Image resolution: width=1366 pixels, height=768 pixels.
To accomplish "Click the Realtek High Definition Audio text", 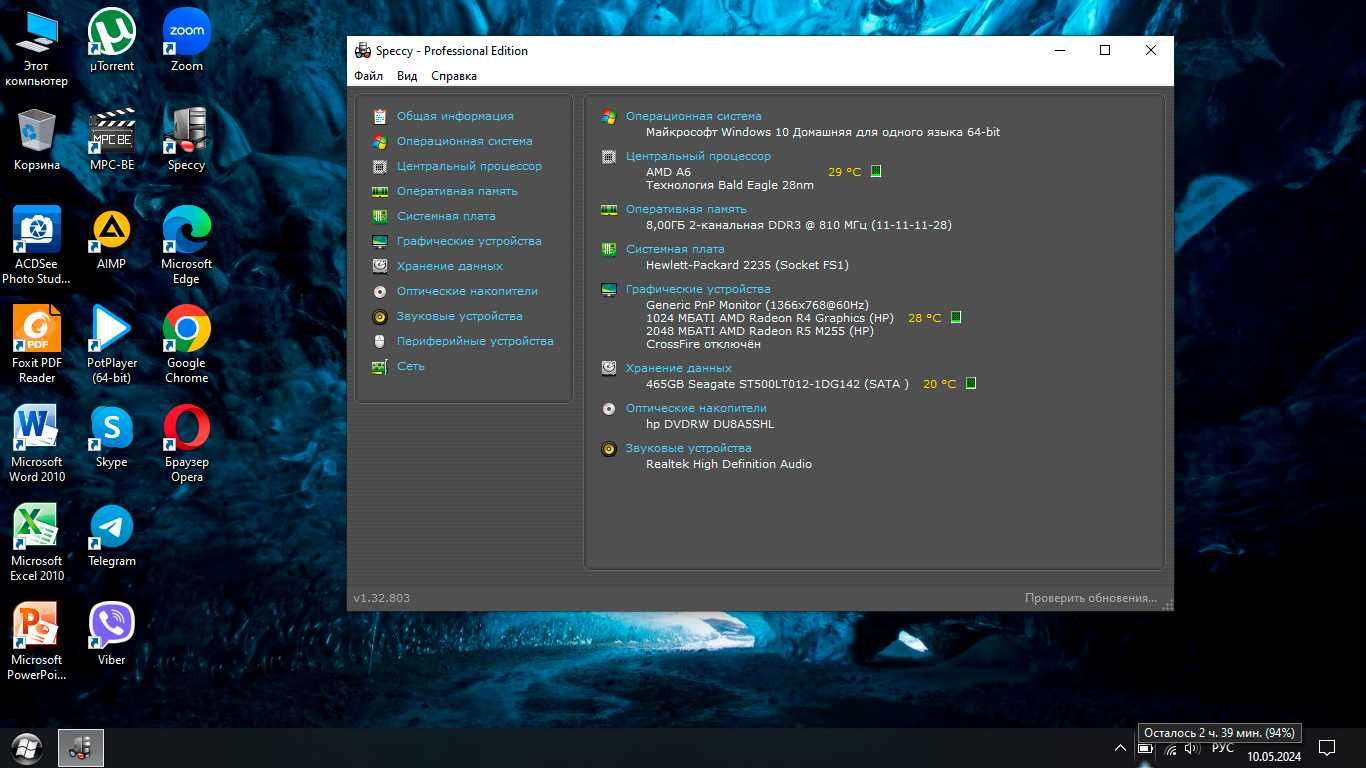I will click(x=729, y=464).
